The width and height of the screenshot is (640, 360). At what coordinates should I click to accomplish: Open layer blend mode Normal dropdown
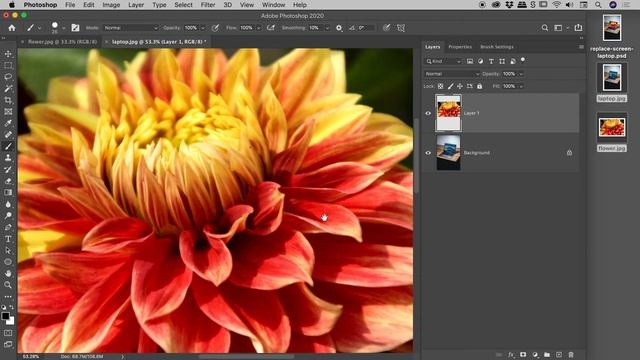(x=452, y=74)
